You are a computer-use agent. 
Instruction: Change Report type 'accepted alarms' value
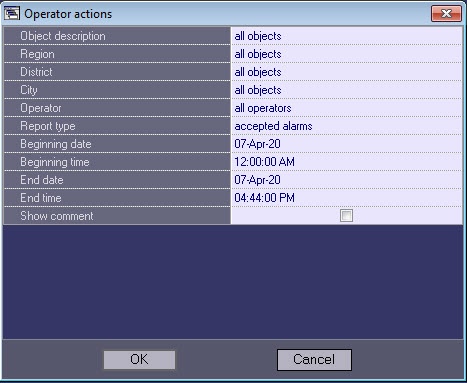click(346, 126)
